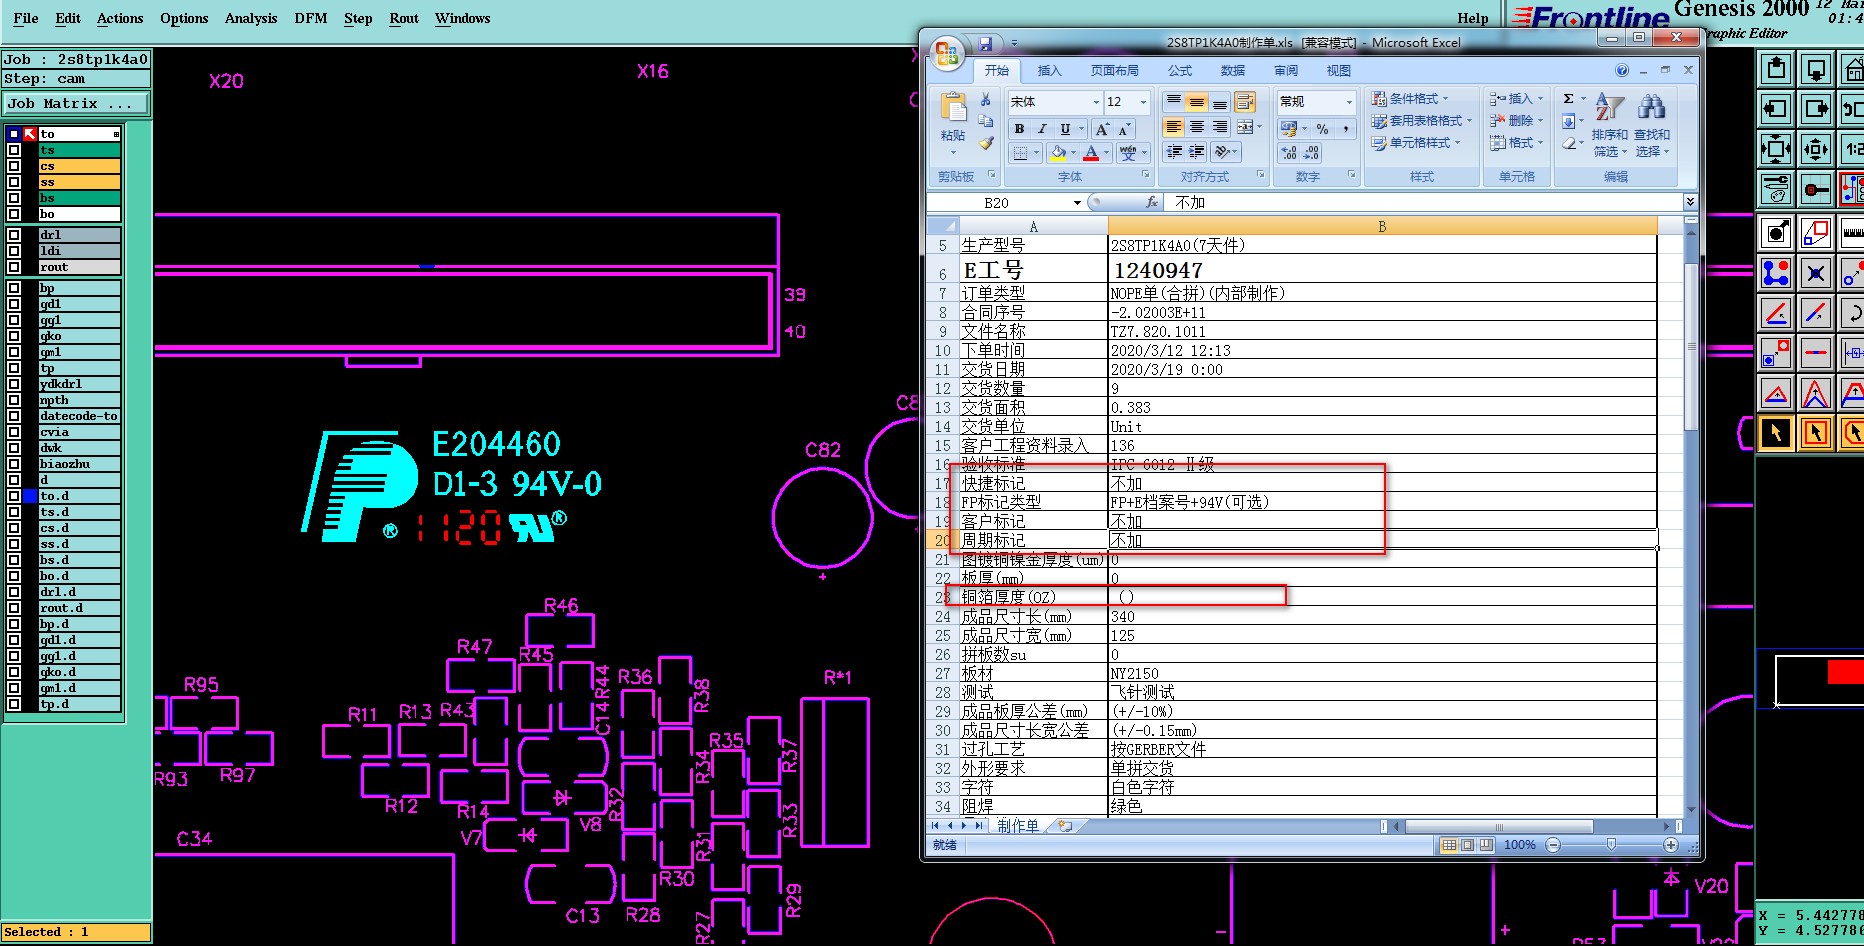Click the pan right view icon in Genesis

pyautogui.click(x=1816, y=109)
